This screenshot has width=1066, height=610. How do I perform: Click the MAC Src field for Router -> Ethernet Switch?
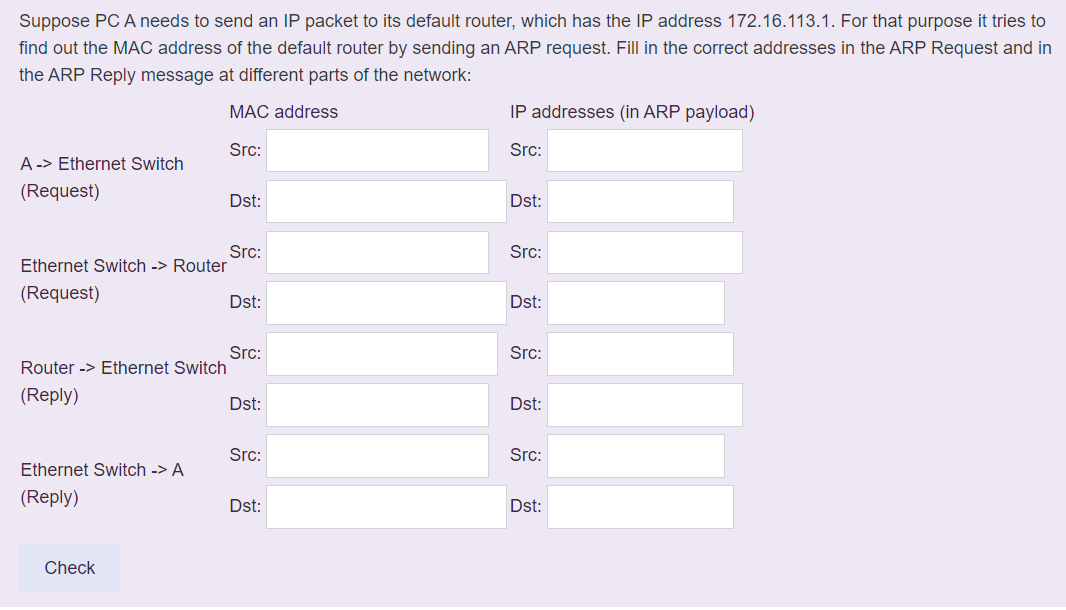pos(381,353)
